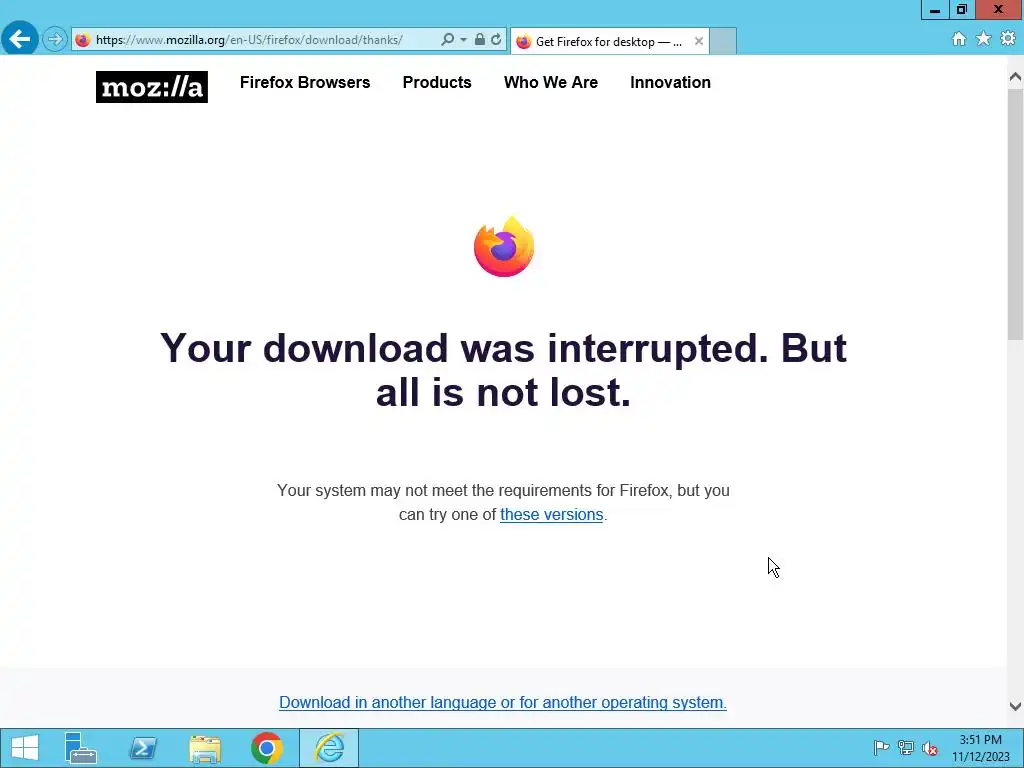Go to the IE home page icon
1024x768 pixels.
[x=959, y=39]
